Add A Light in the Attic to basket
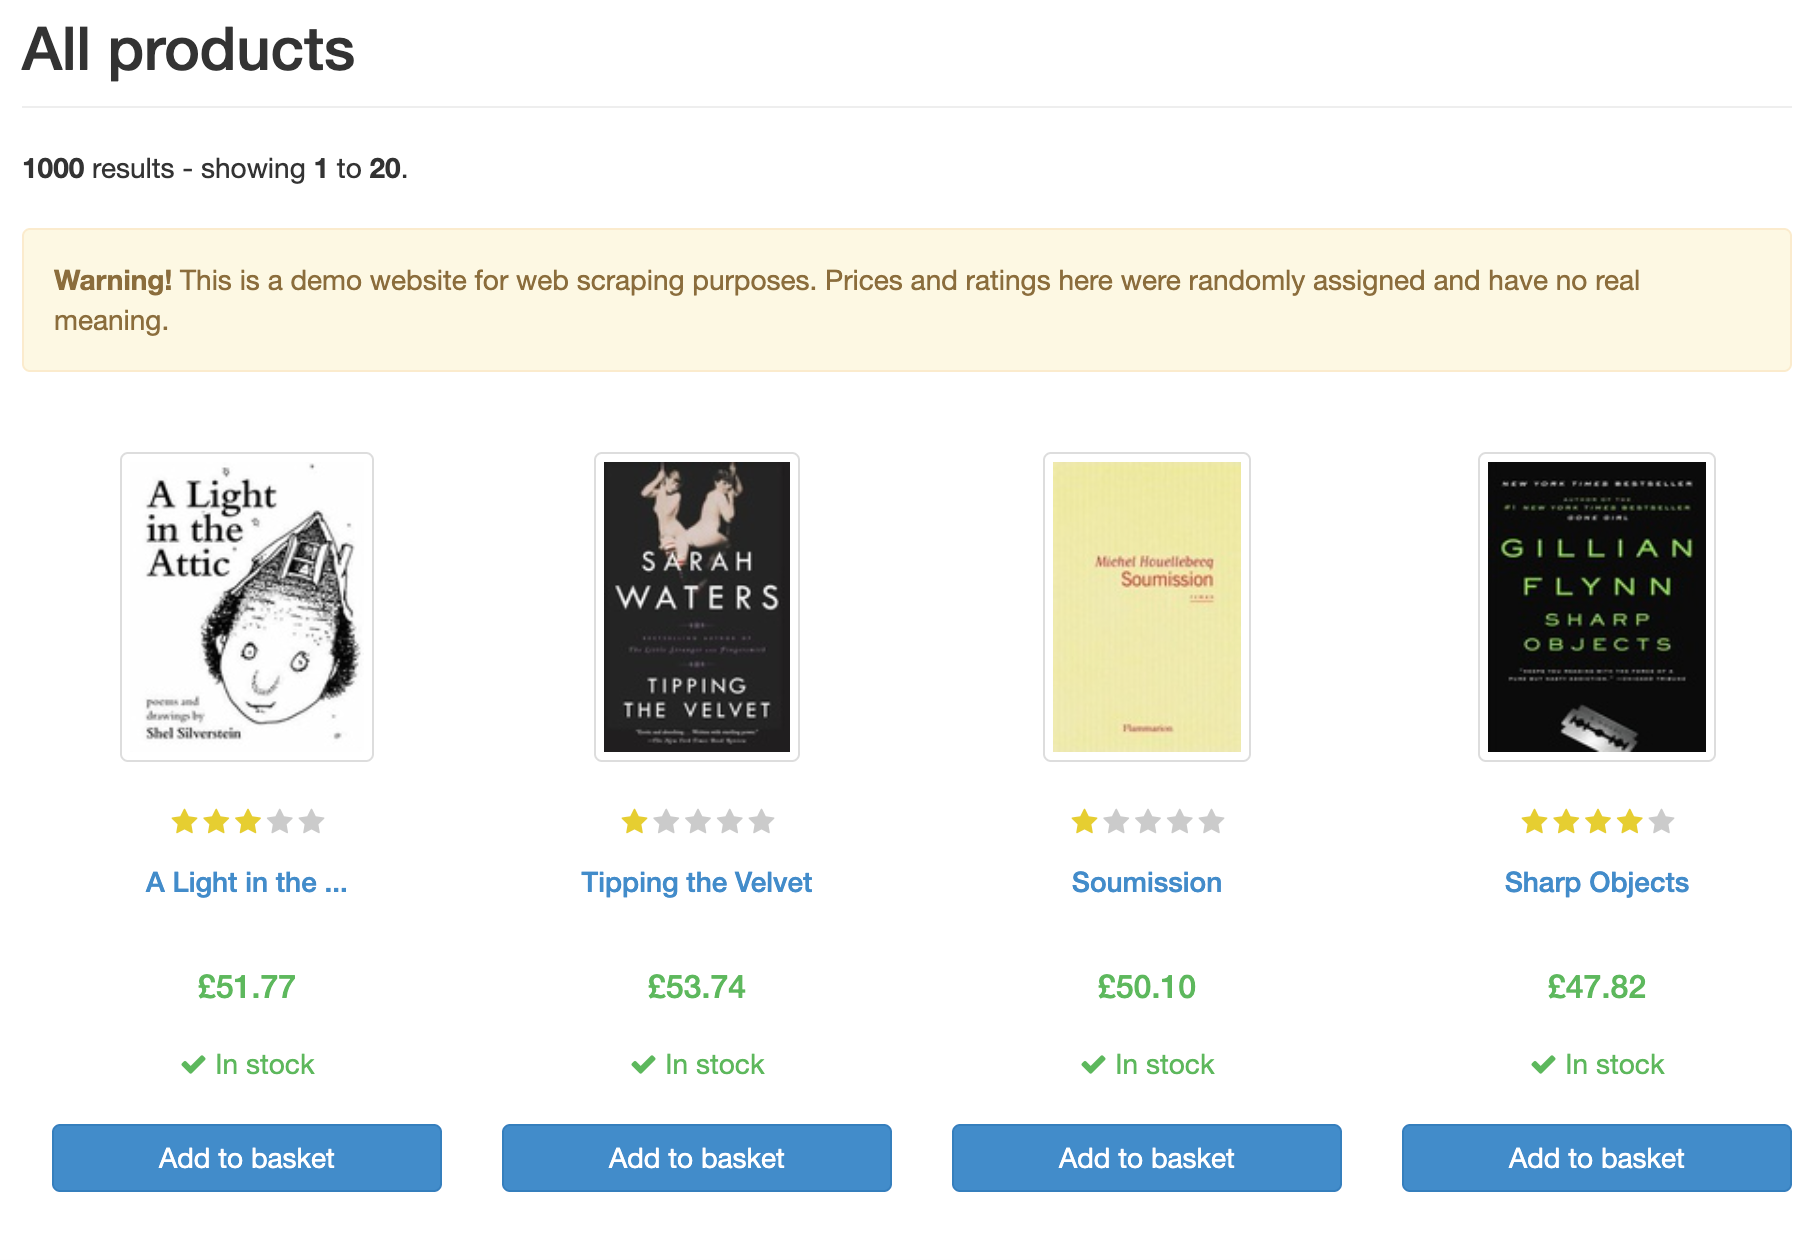This screenshot has height=1260, width=1812. click(x=247, y=1158)
